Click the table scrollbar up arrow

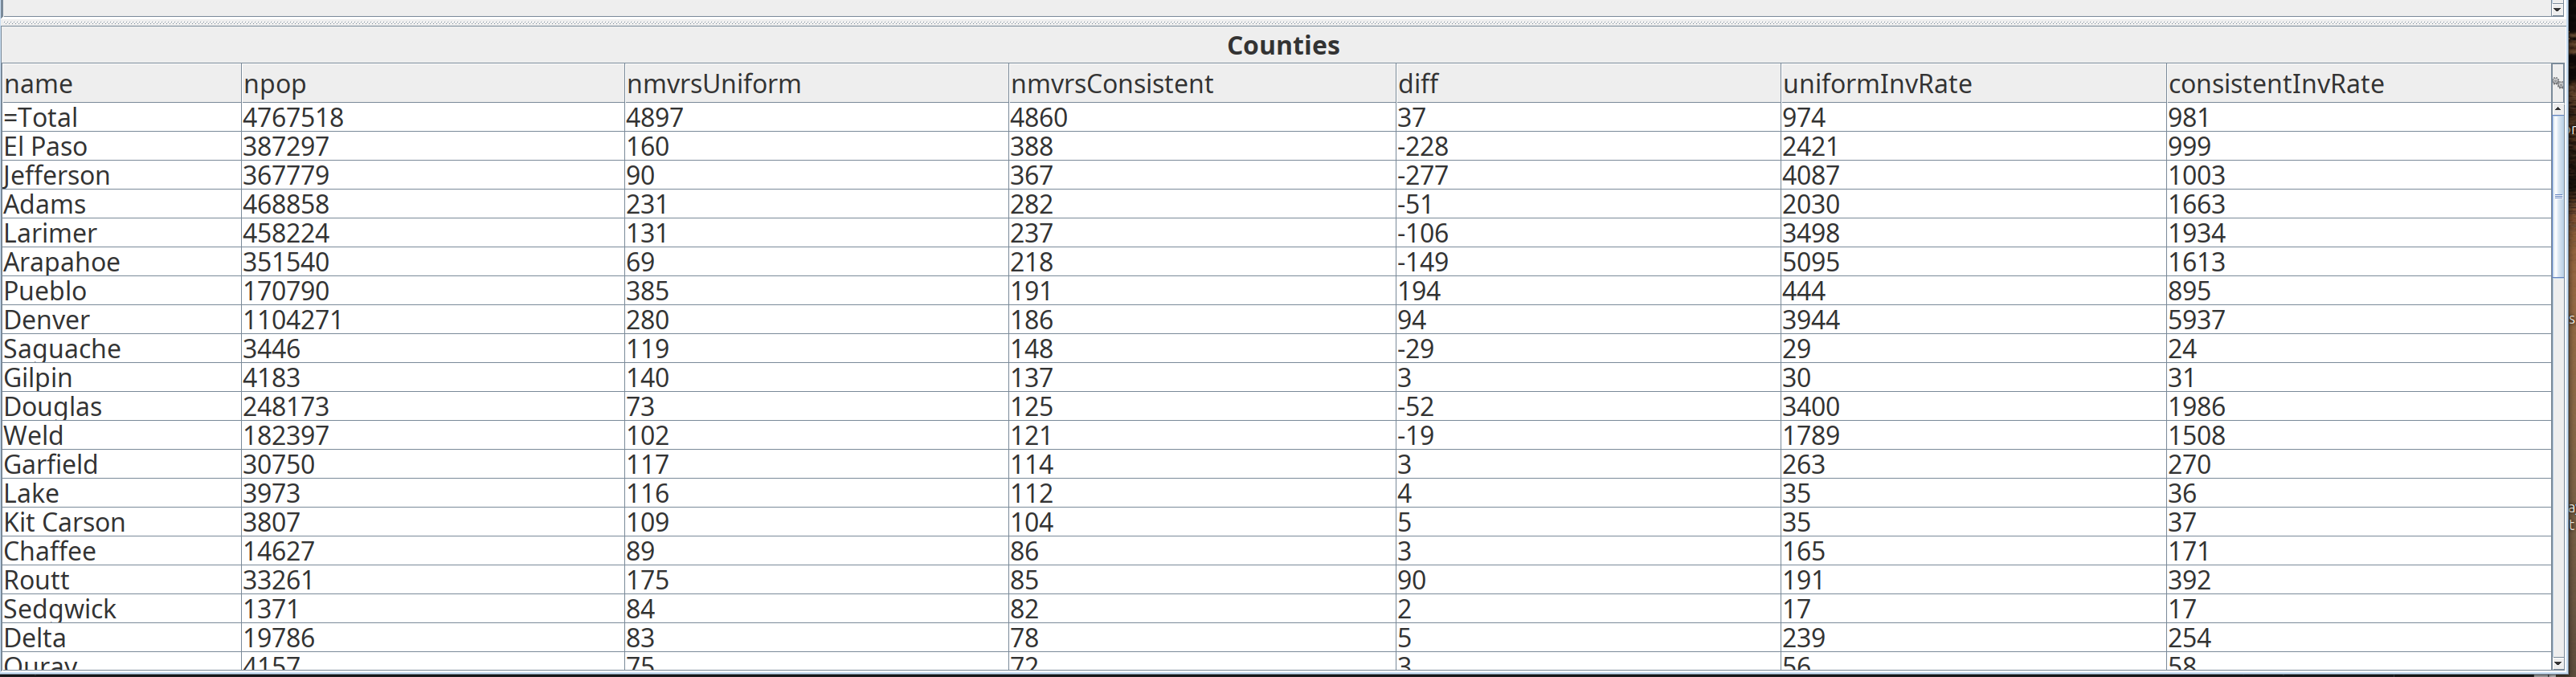(2557, 108)
